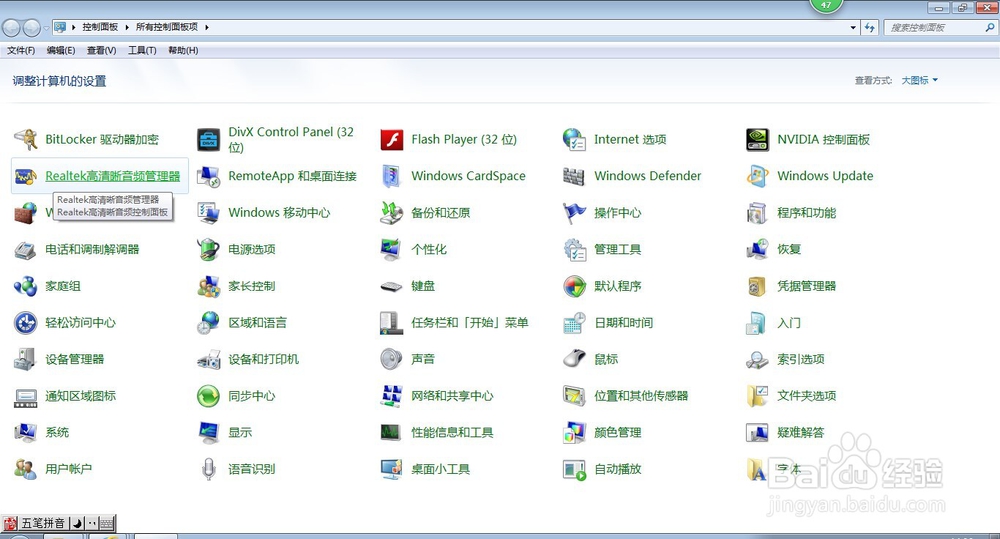Click the 用户帐户 link
This screenshot has height=539, width=1000.
(69, 469)
